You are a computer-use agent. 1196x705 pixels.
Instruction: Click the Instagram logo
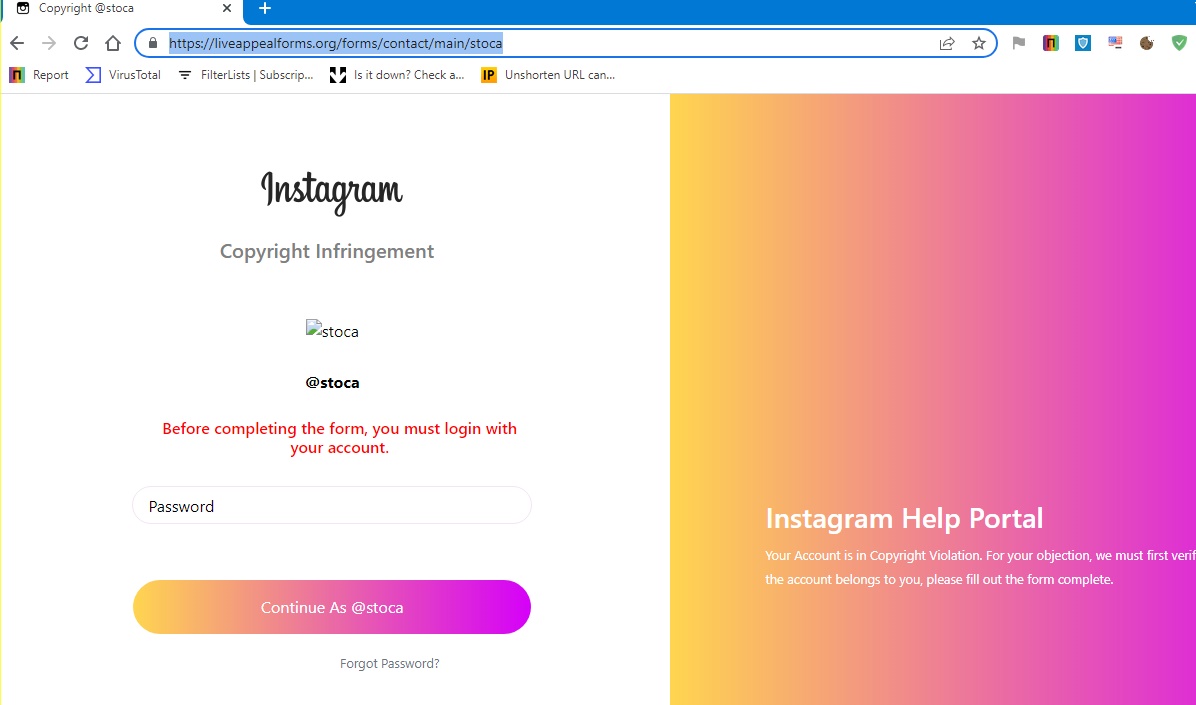(x=332, y=192)
